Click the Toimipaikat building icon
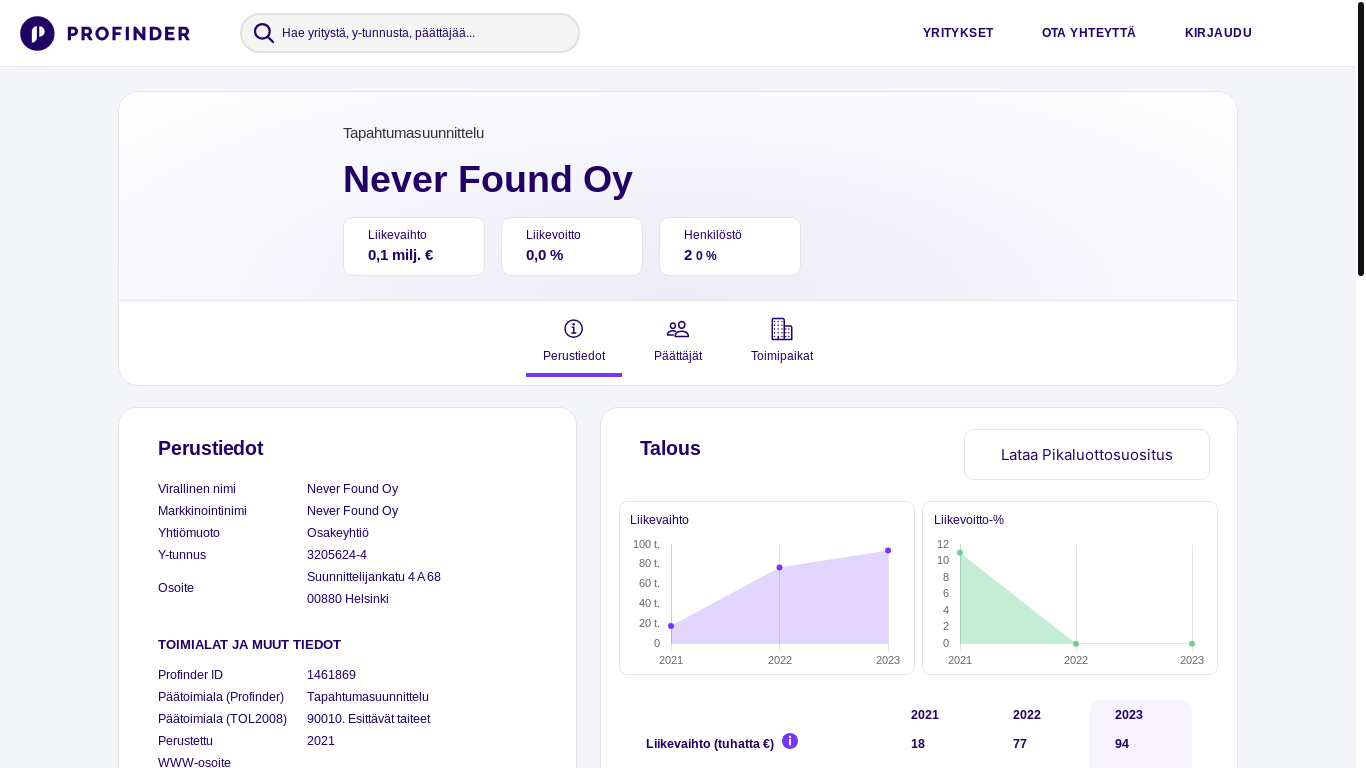The image size is (1366, 768). click(x=782, y=328)
